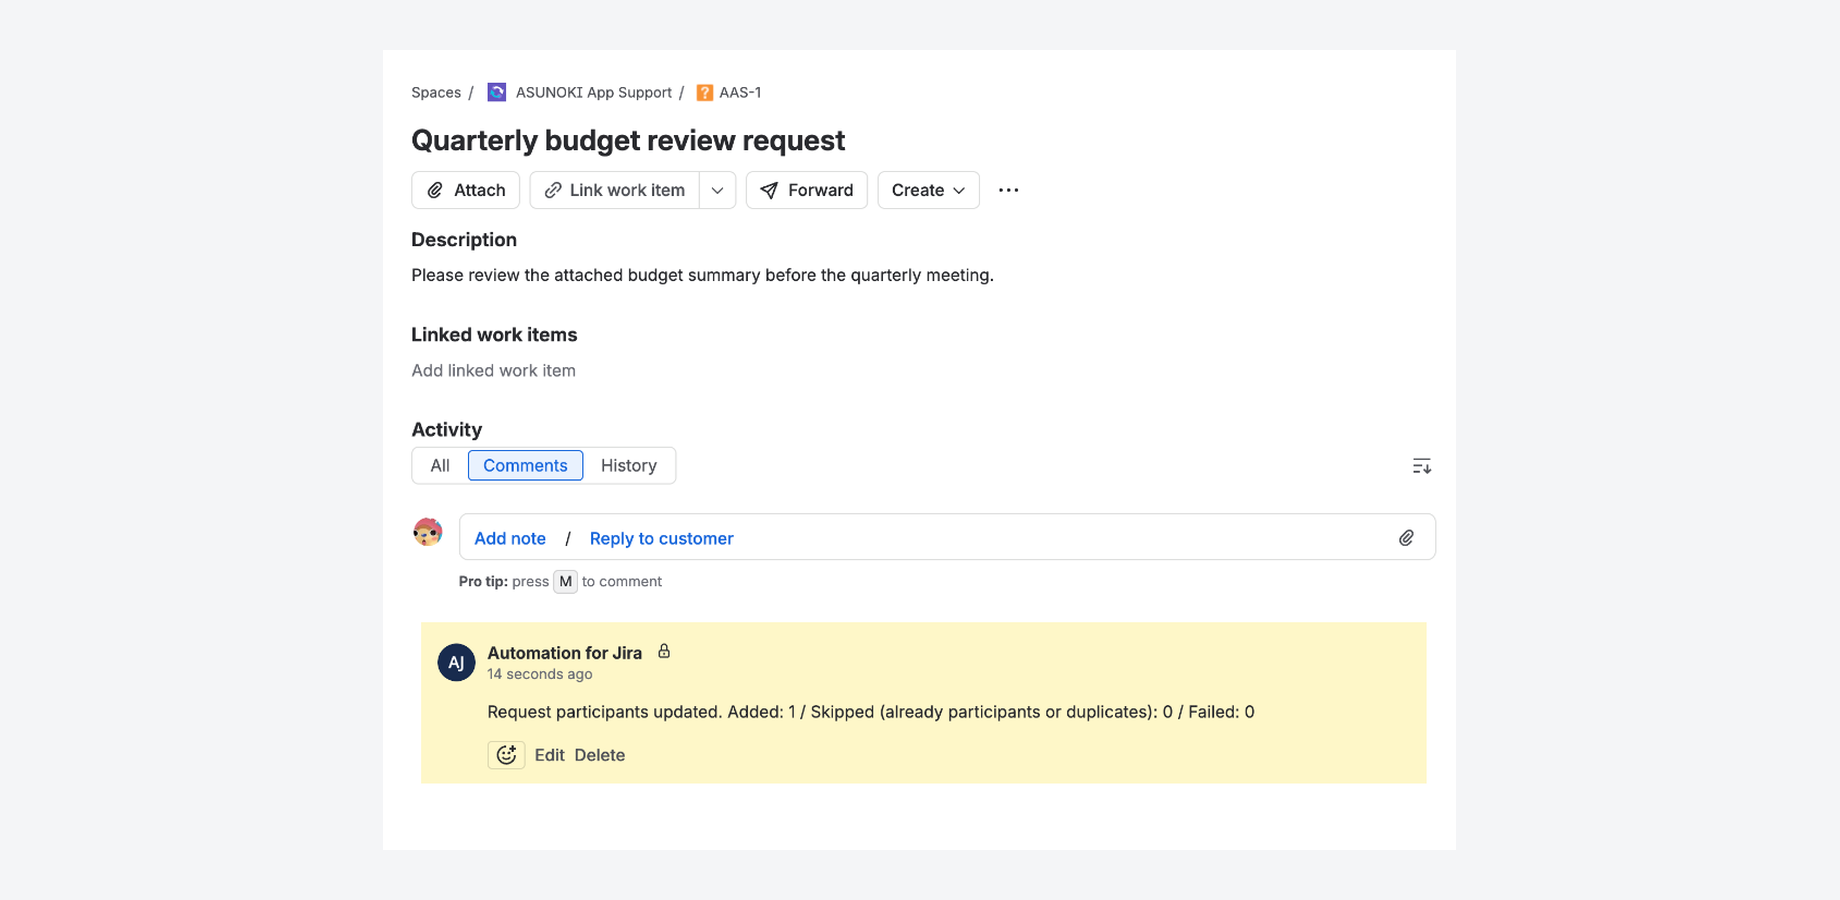This screenshot has width=1840, height=900.
Task: Click the restricted comment lock icon
Action: (x=664, y=651)
